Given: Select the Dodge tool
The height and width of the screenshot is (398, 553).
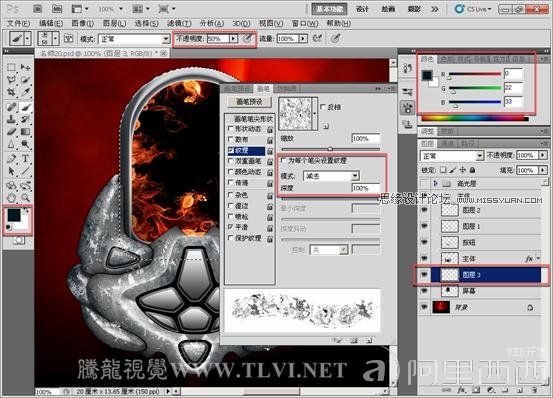Looking at the screenshot, I should point(25,144).
